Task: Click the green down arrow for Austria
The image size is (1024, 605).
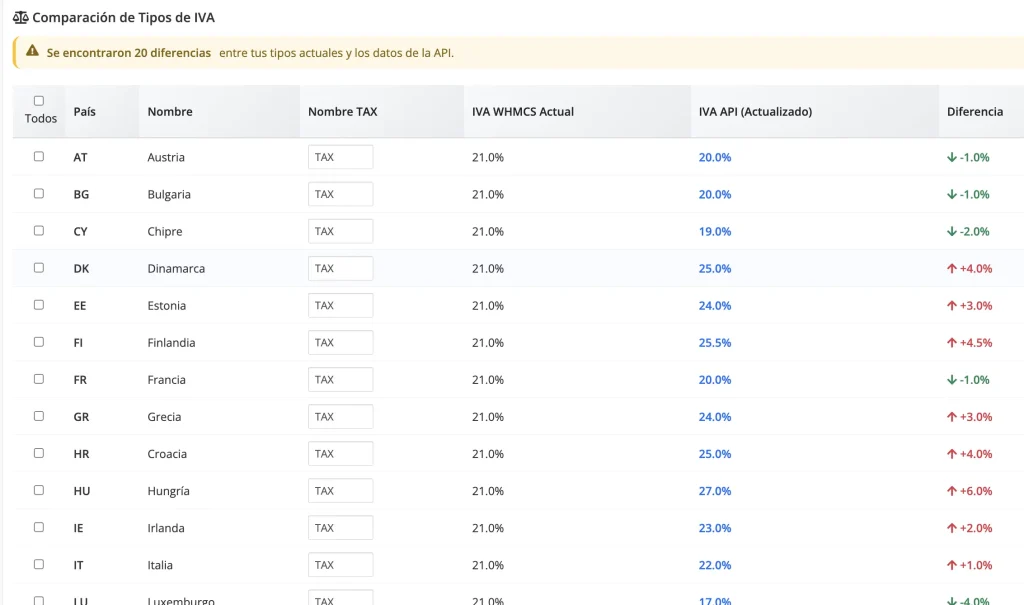Action: point(951,157)
